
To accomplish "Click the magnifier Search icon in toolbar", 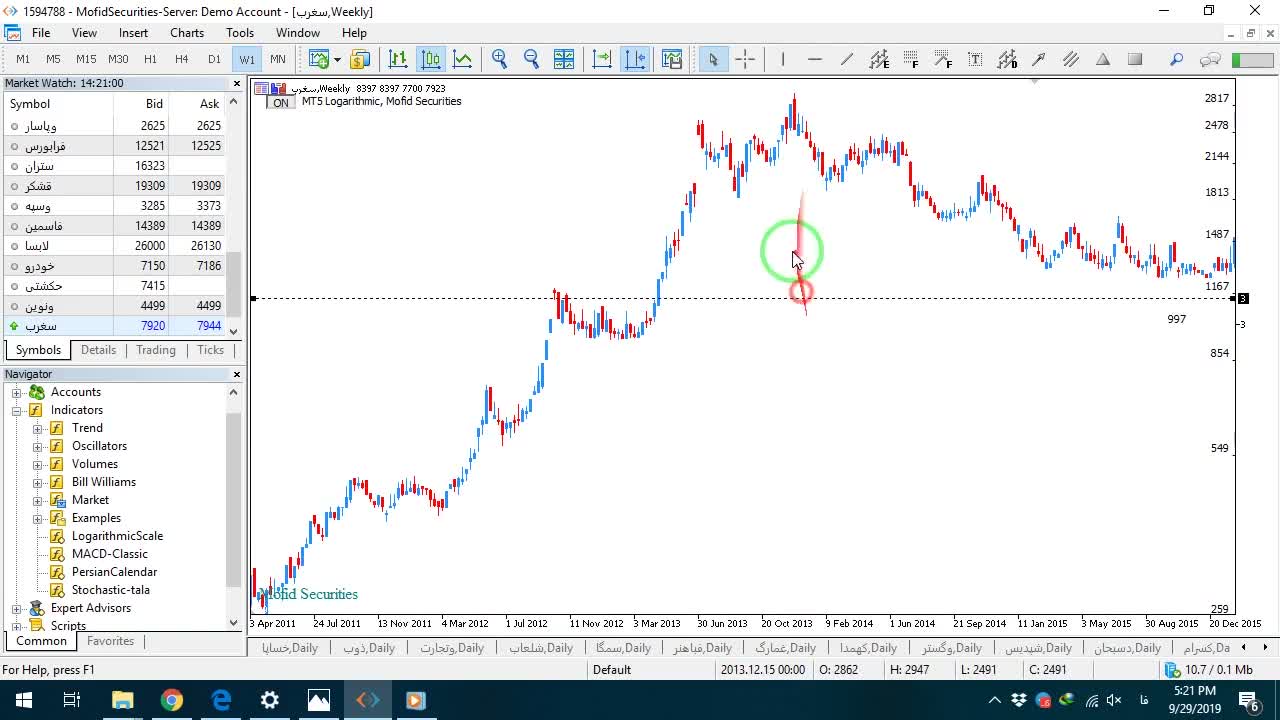I will tap(1177, 59).
